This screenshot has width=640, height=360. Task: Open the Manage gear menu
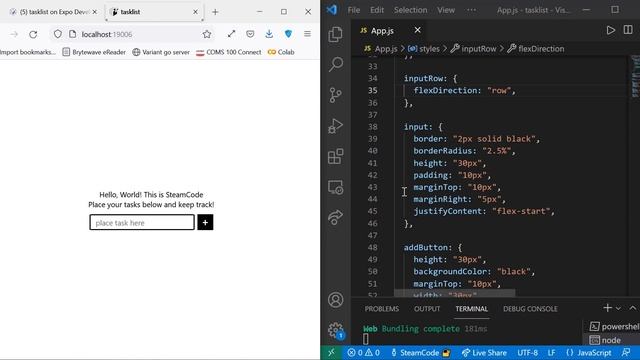click(x=336, y=330)
